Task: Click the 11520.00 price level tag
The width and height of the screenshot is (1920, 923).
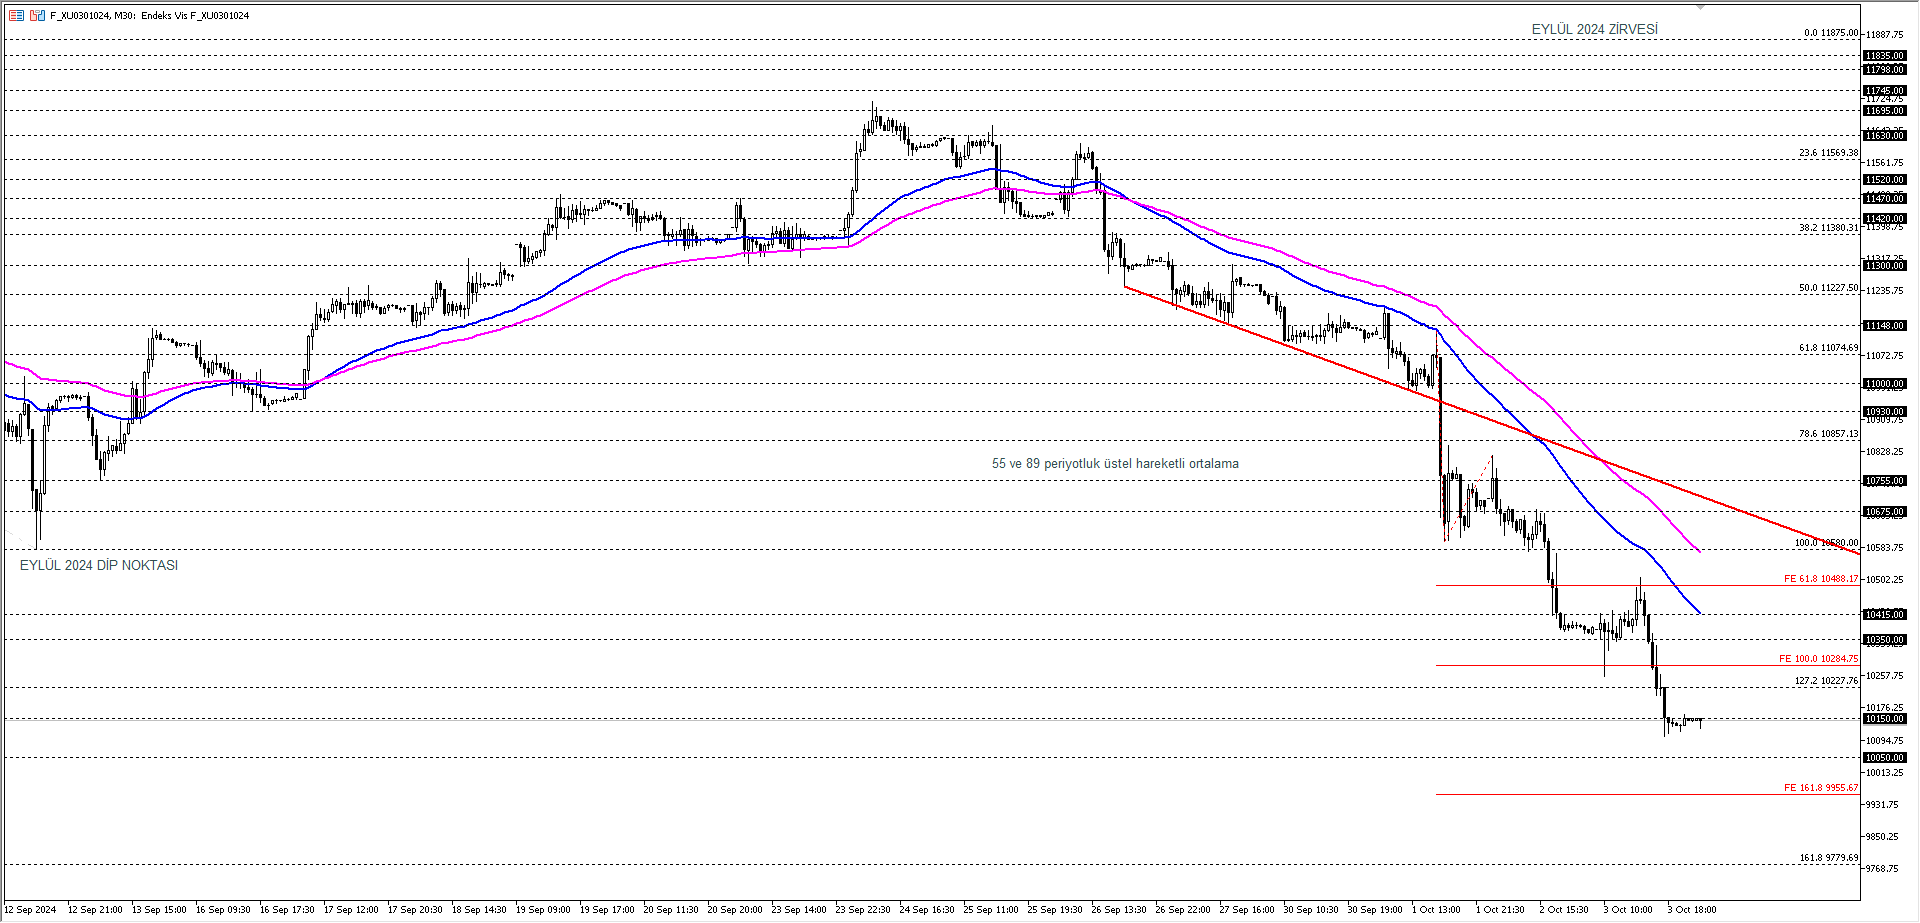Action: coord(1884,180)
